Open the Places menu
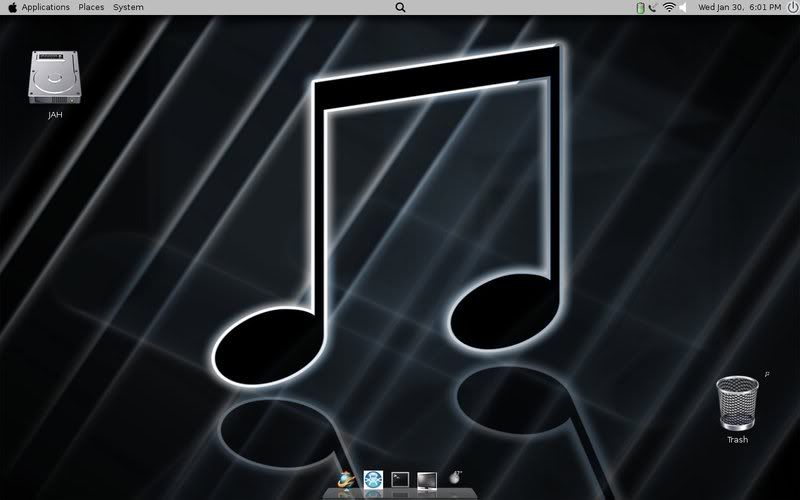Image resolution: width=800 pixels, height=500 pixels. 91,7
